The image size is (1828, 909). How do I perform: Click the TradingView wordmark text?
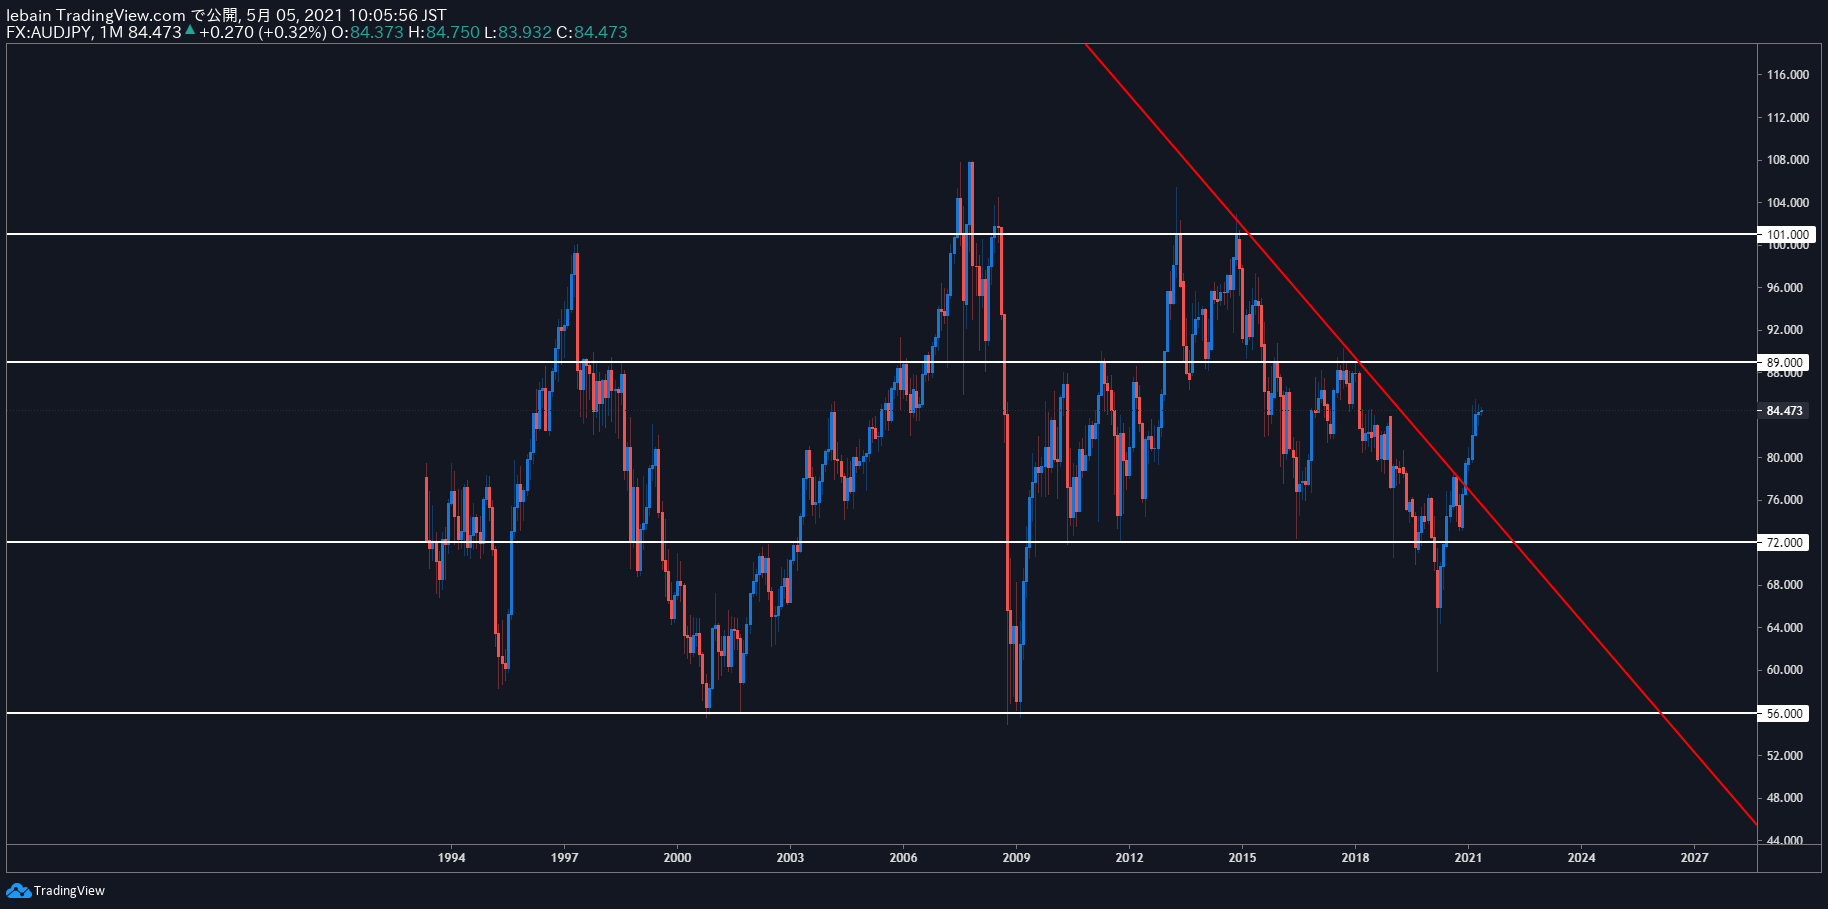point(69,890)
